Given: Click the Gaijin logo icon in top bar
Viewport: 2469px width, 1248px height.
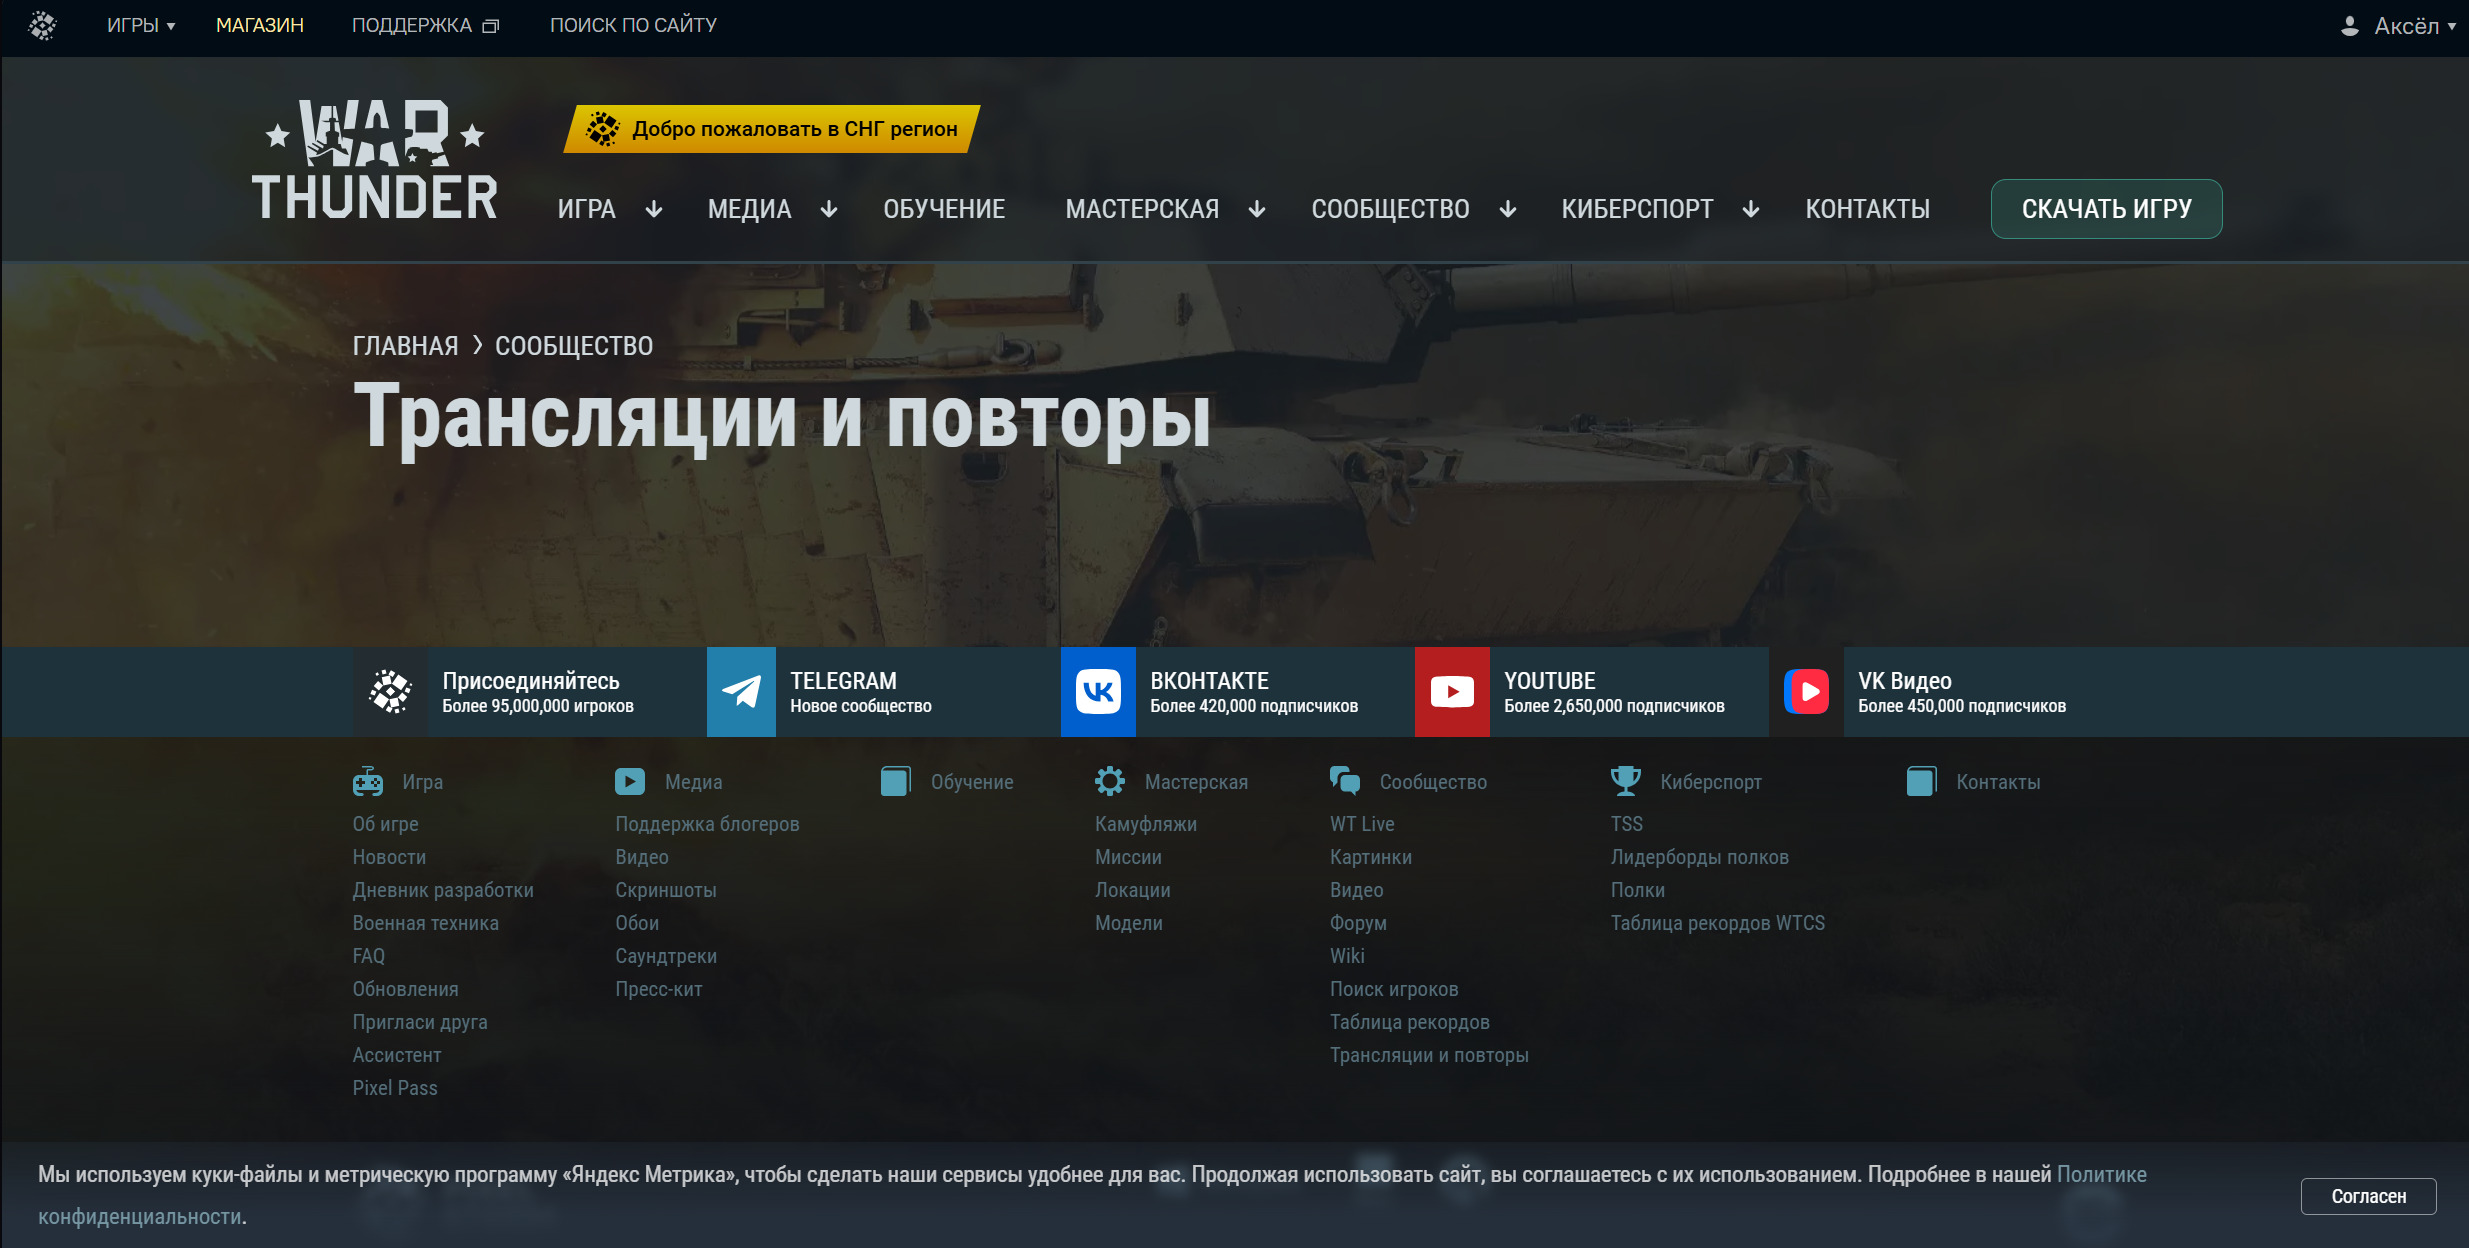Looking at the screenshot, I should point(42,25).
